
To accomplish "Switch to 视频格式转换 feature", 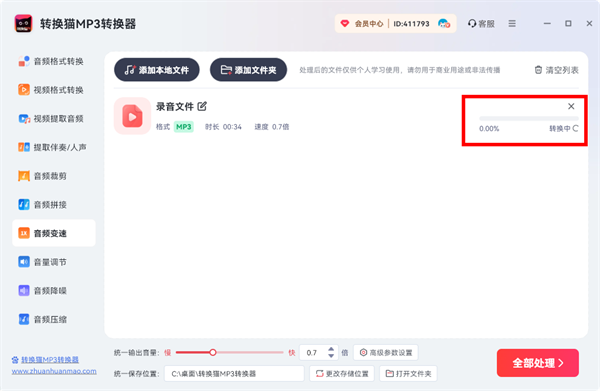I will (54, 90).
